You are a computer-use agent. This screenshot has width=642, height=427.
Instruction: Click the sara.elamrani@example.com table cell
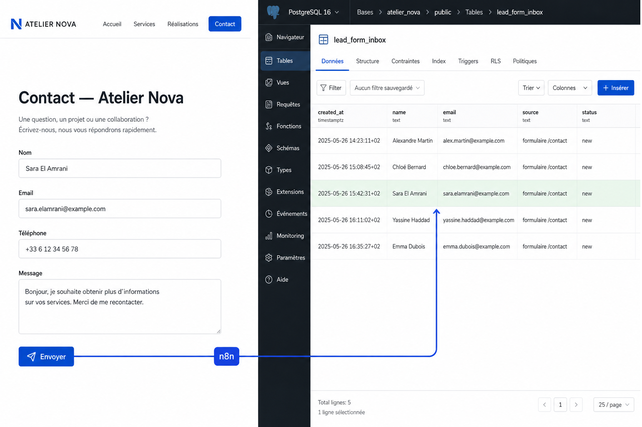[x=476, y=194]
